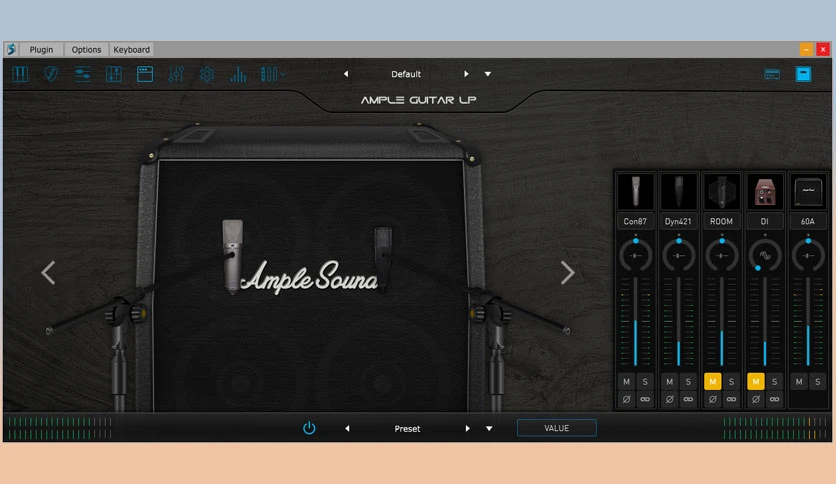836x484 pixels.
Task: Go to next preset after Default
Action: 466,74
